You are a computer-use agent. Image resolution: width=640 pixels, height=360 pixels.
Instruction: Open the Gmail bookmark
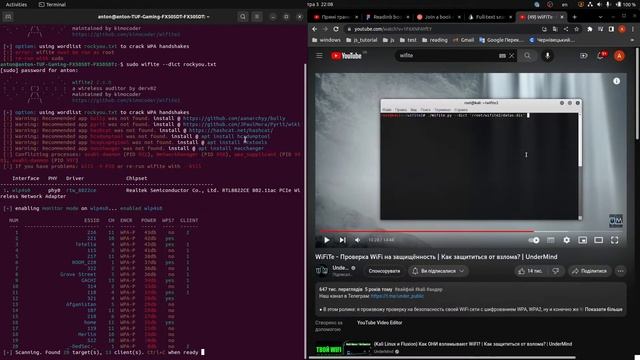463,40
